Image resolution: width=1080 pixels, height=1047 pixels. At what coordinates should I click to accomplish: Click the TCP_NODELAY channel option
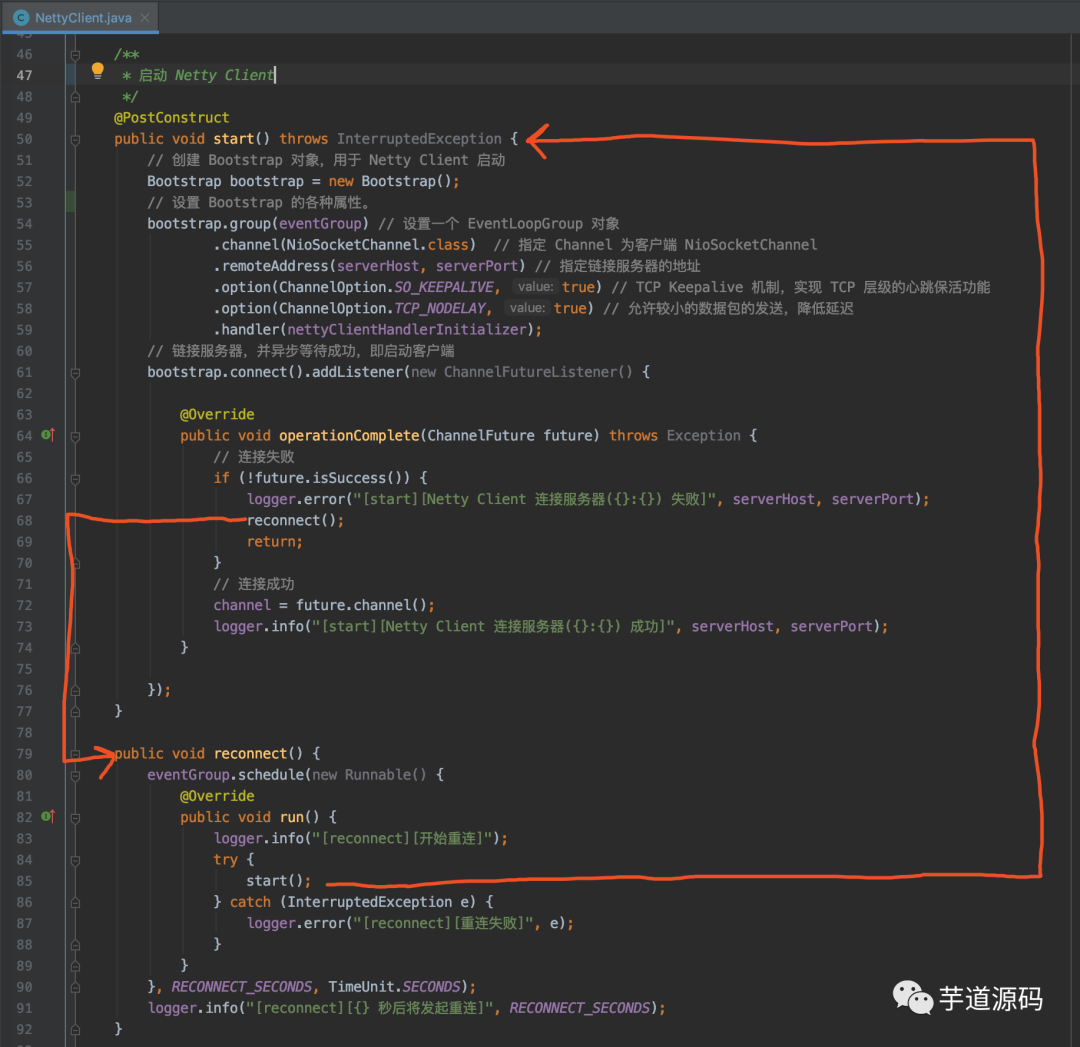tap(440, 309)
